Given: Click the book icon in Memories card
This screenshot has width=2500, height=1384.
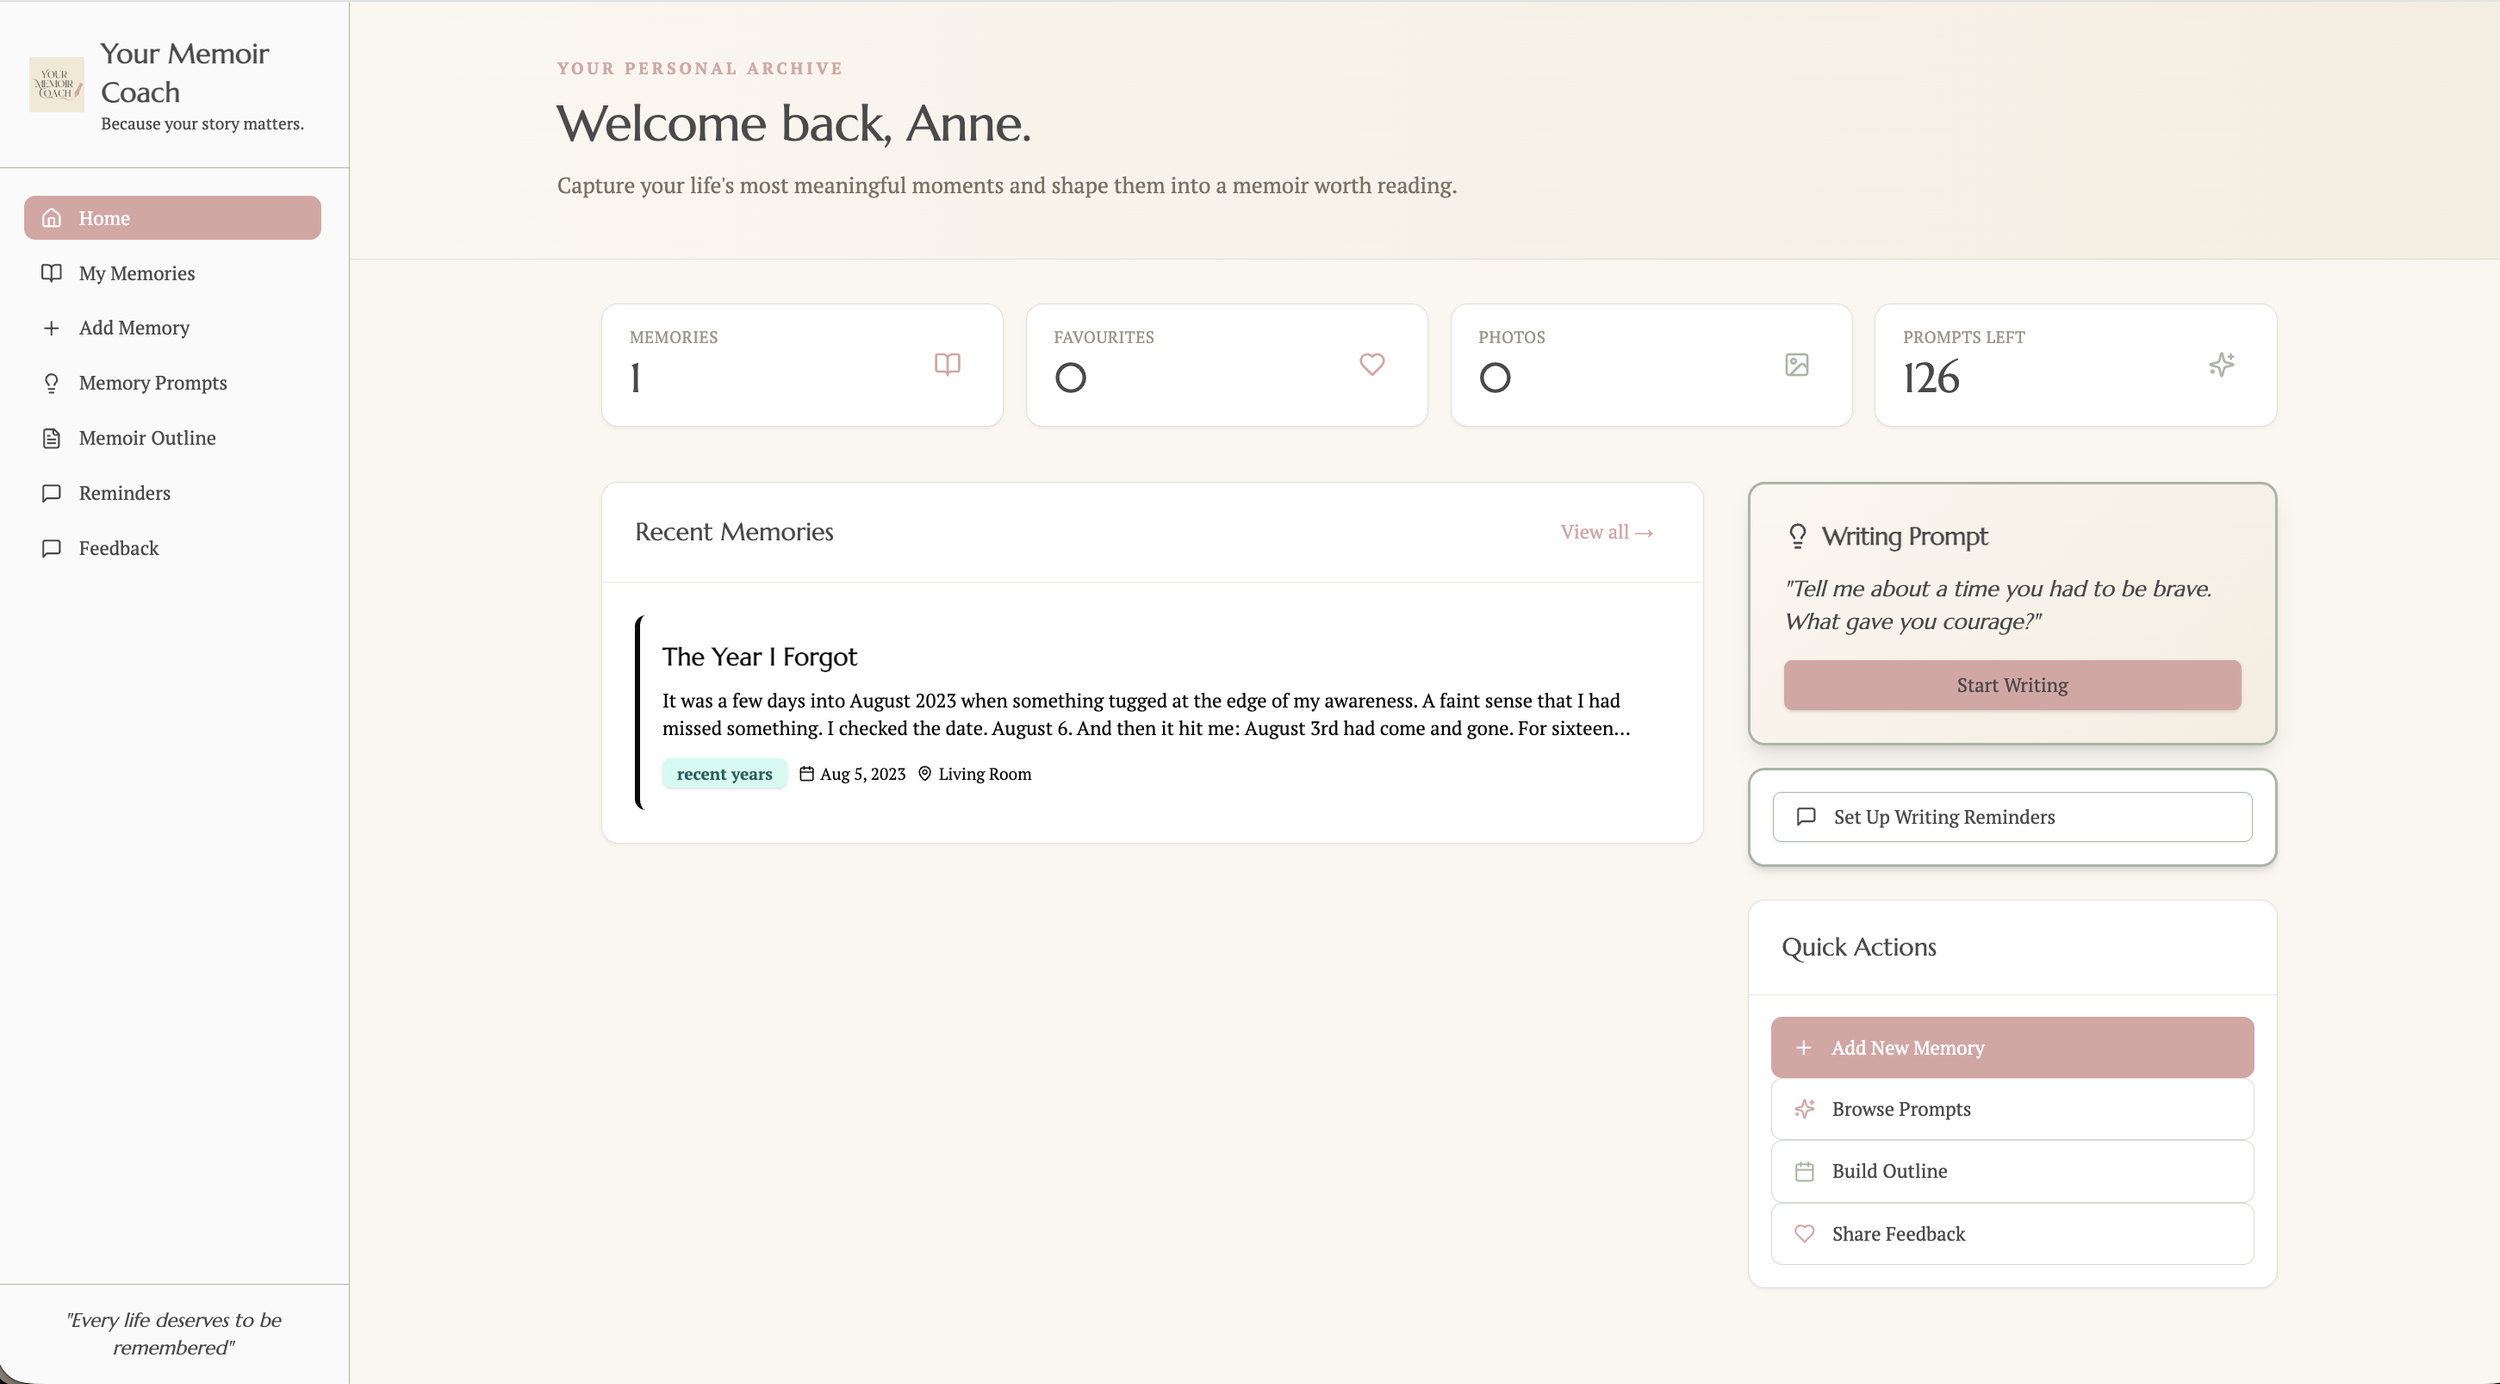Looking at the screenshot, I should (x=947, y=364).
